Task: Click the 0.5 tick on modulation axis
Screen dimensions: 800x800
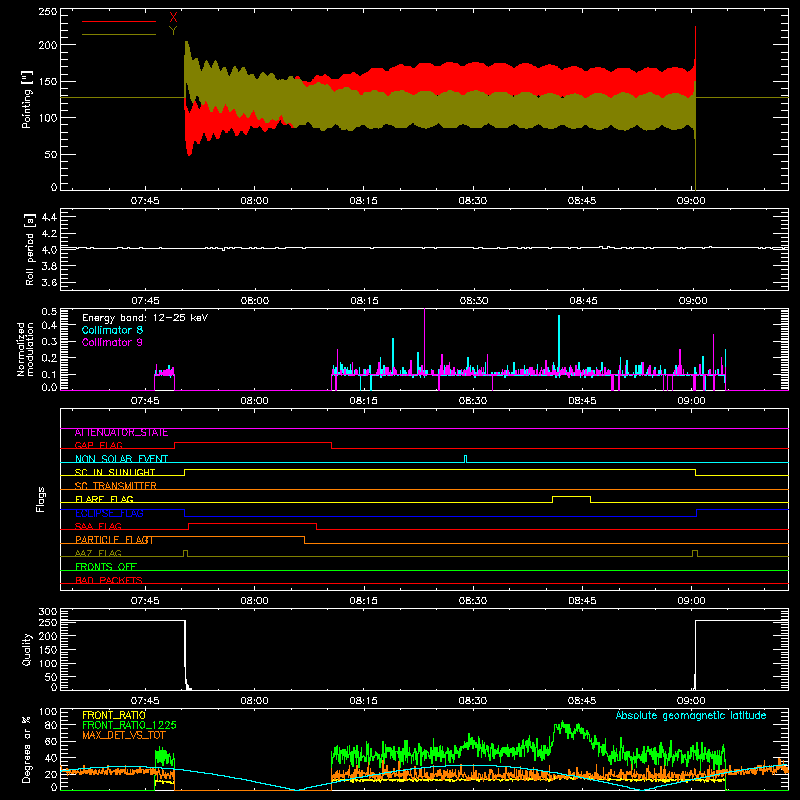Action: point(49,312)
